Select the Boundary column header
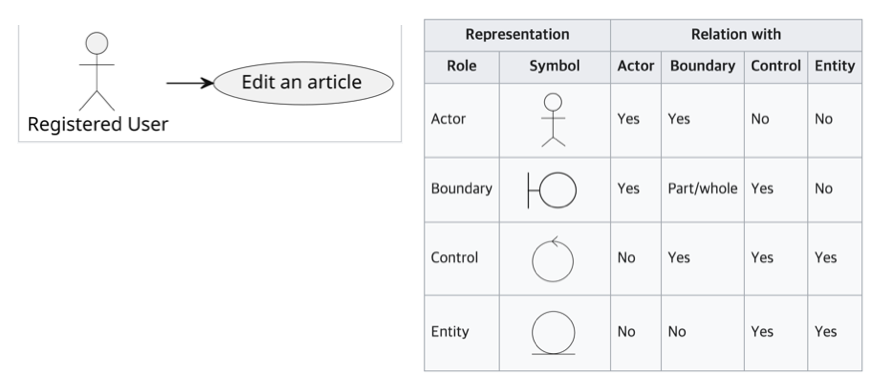 [x=702, y=67]
